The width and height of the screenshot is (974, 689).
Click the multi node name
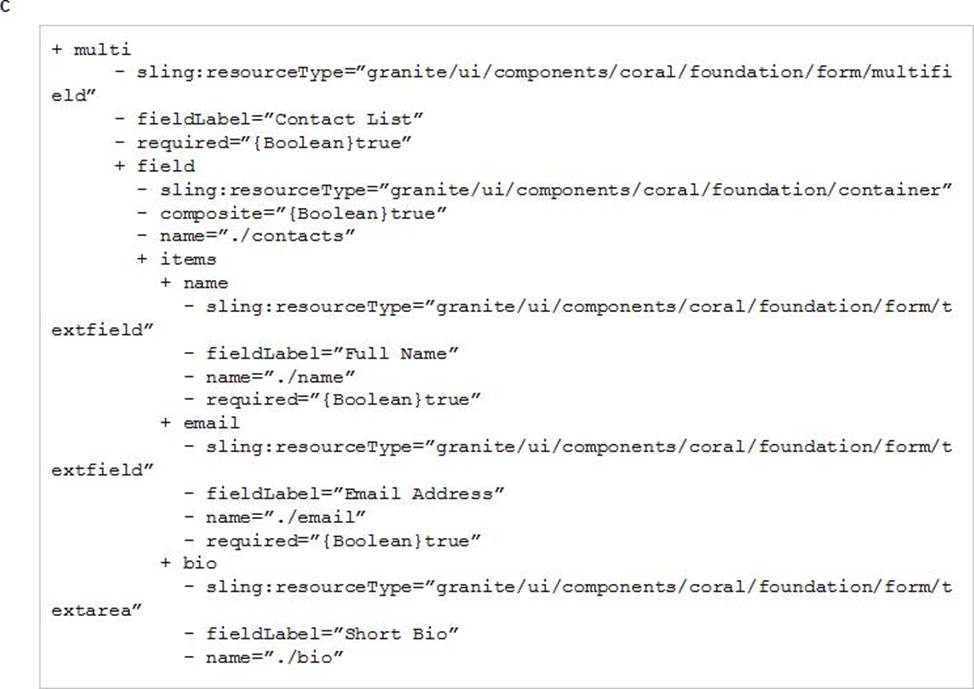click(x=102, y=49)
